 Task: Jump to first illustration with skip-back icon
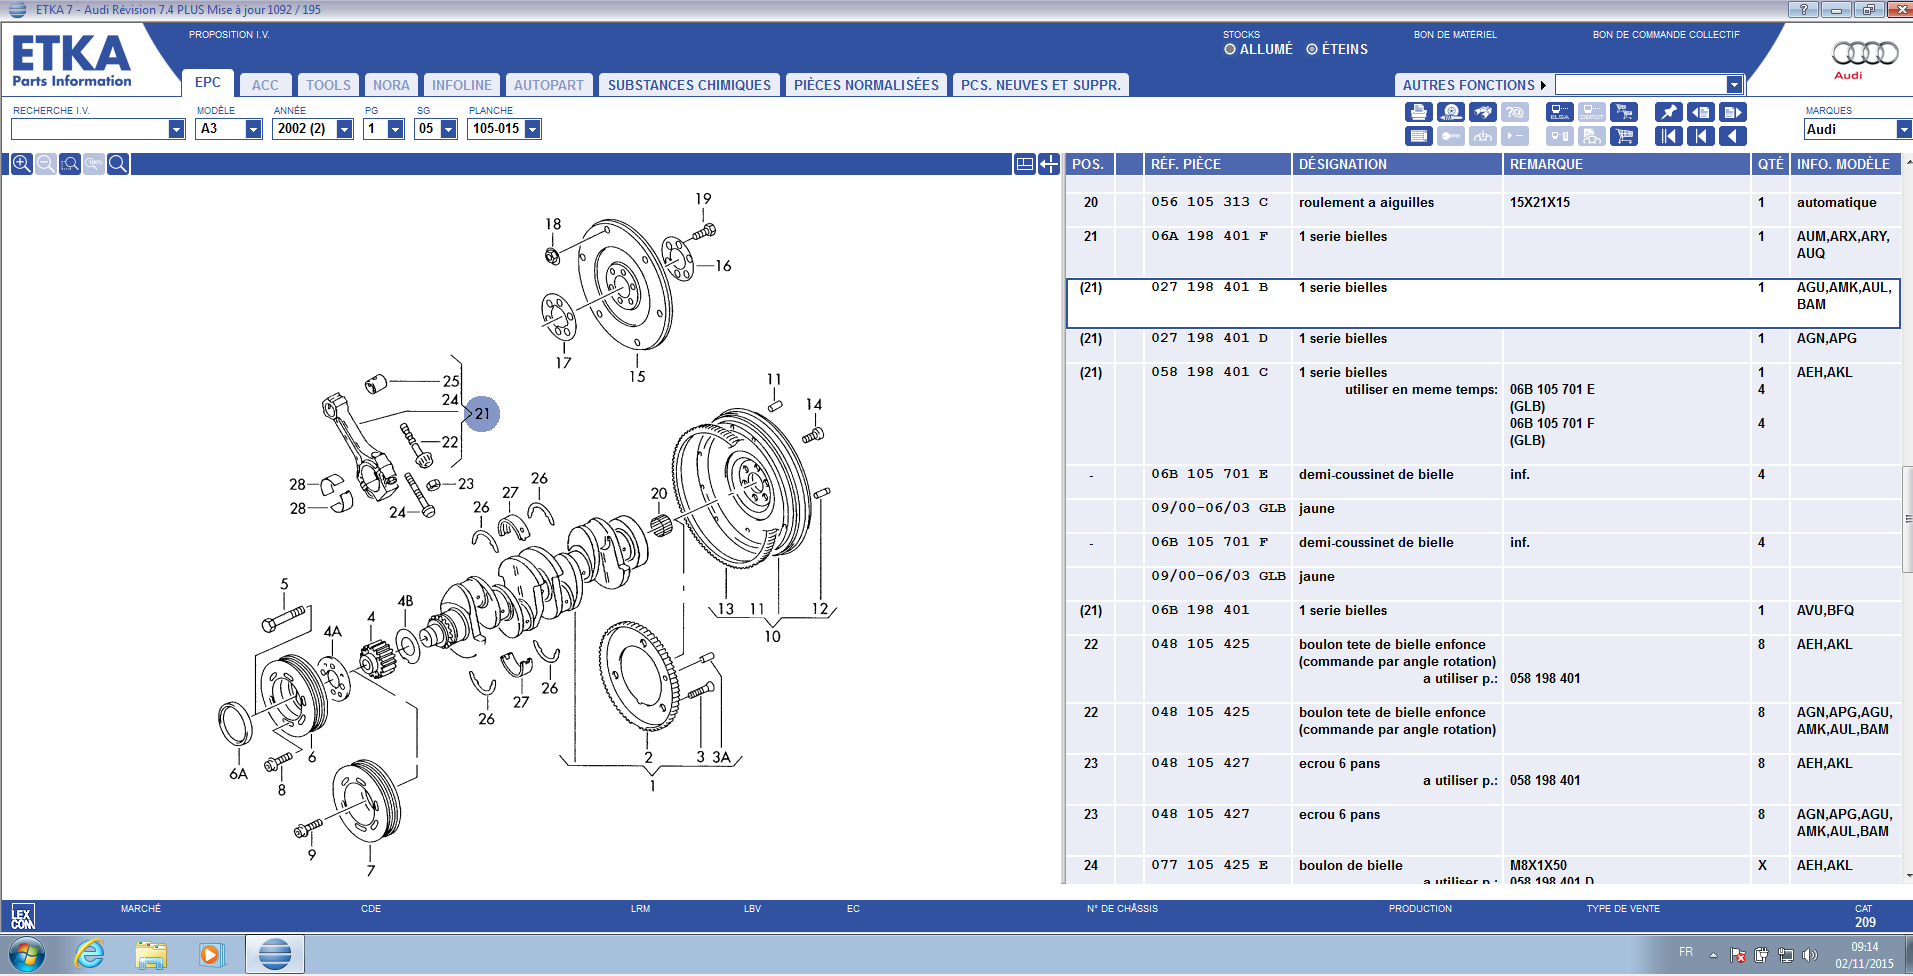coord(1668,136)
